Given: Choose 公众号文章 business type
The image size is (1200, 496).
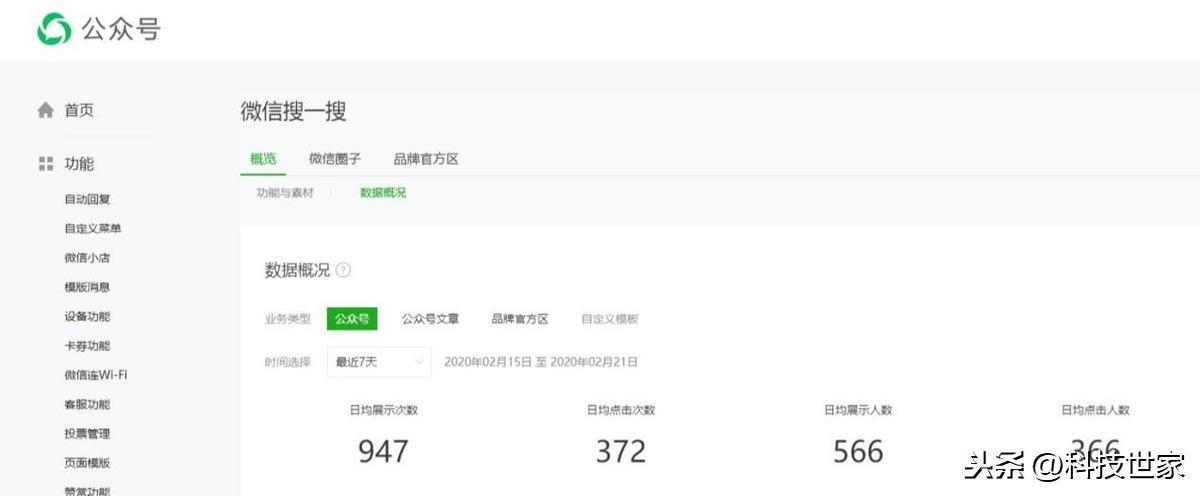Looking at the screenshot, I should click(x=430, y=319).
